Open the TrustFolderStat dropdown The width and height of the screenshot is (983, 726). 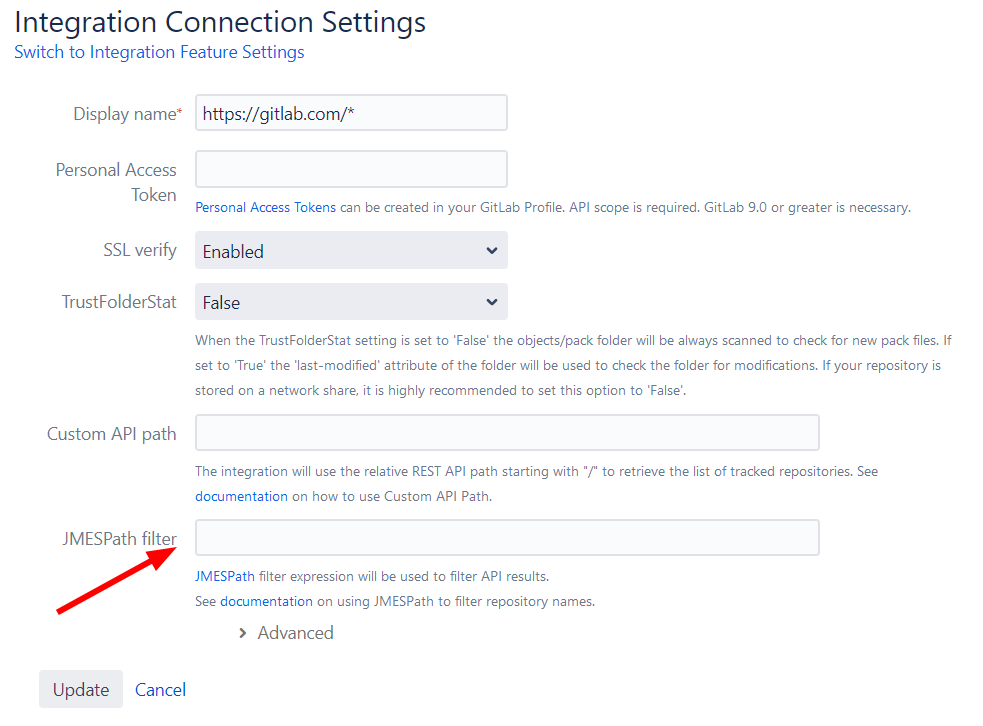pyautogui.click(x=350, y=301)
